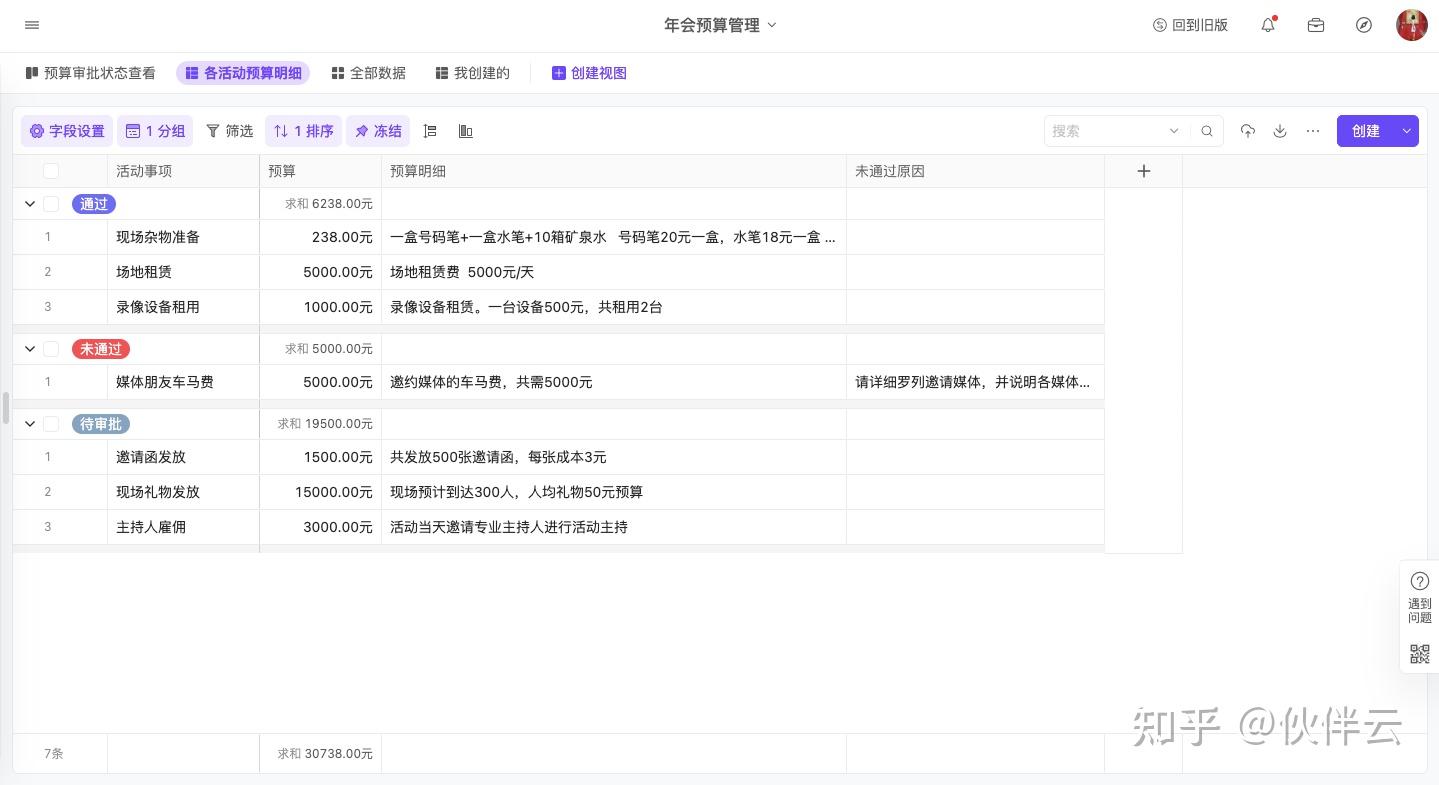
Task: Collapse the 未通过 group
Action: (30, 349)
